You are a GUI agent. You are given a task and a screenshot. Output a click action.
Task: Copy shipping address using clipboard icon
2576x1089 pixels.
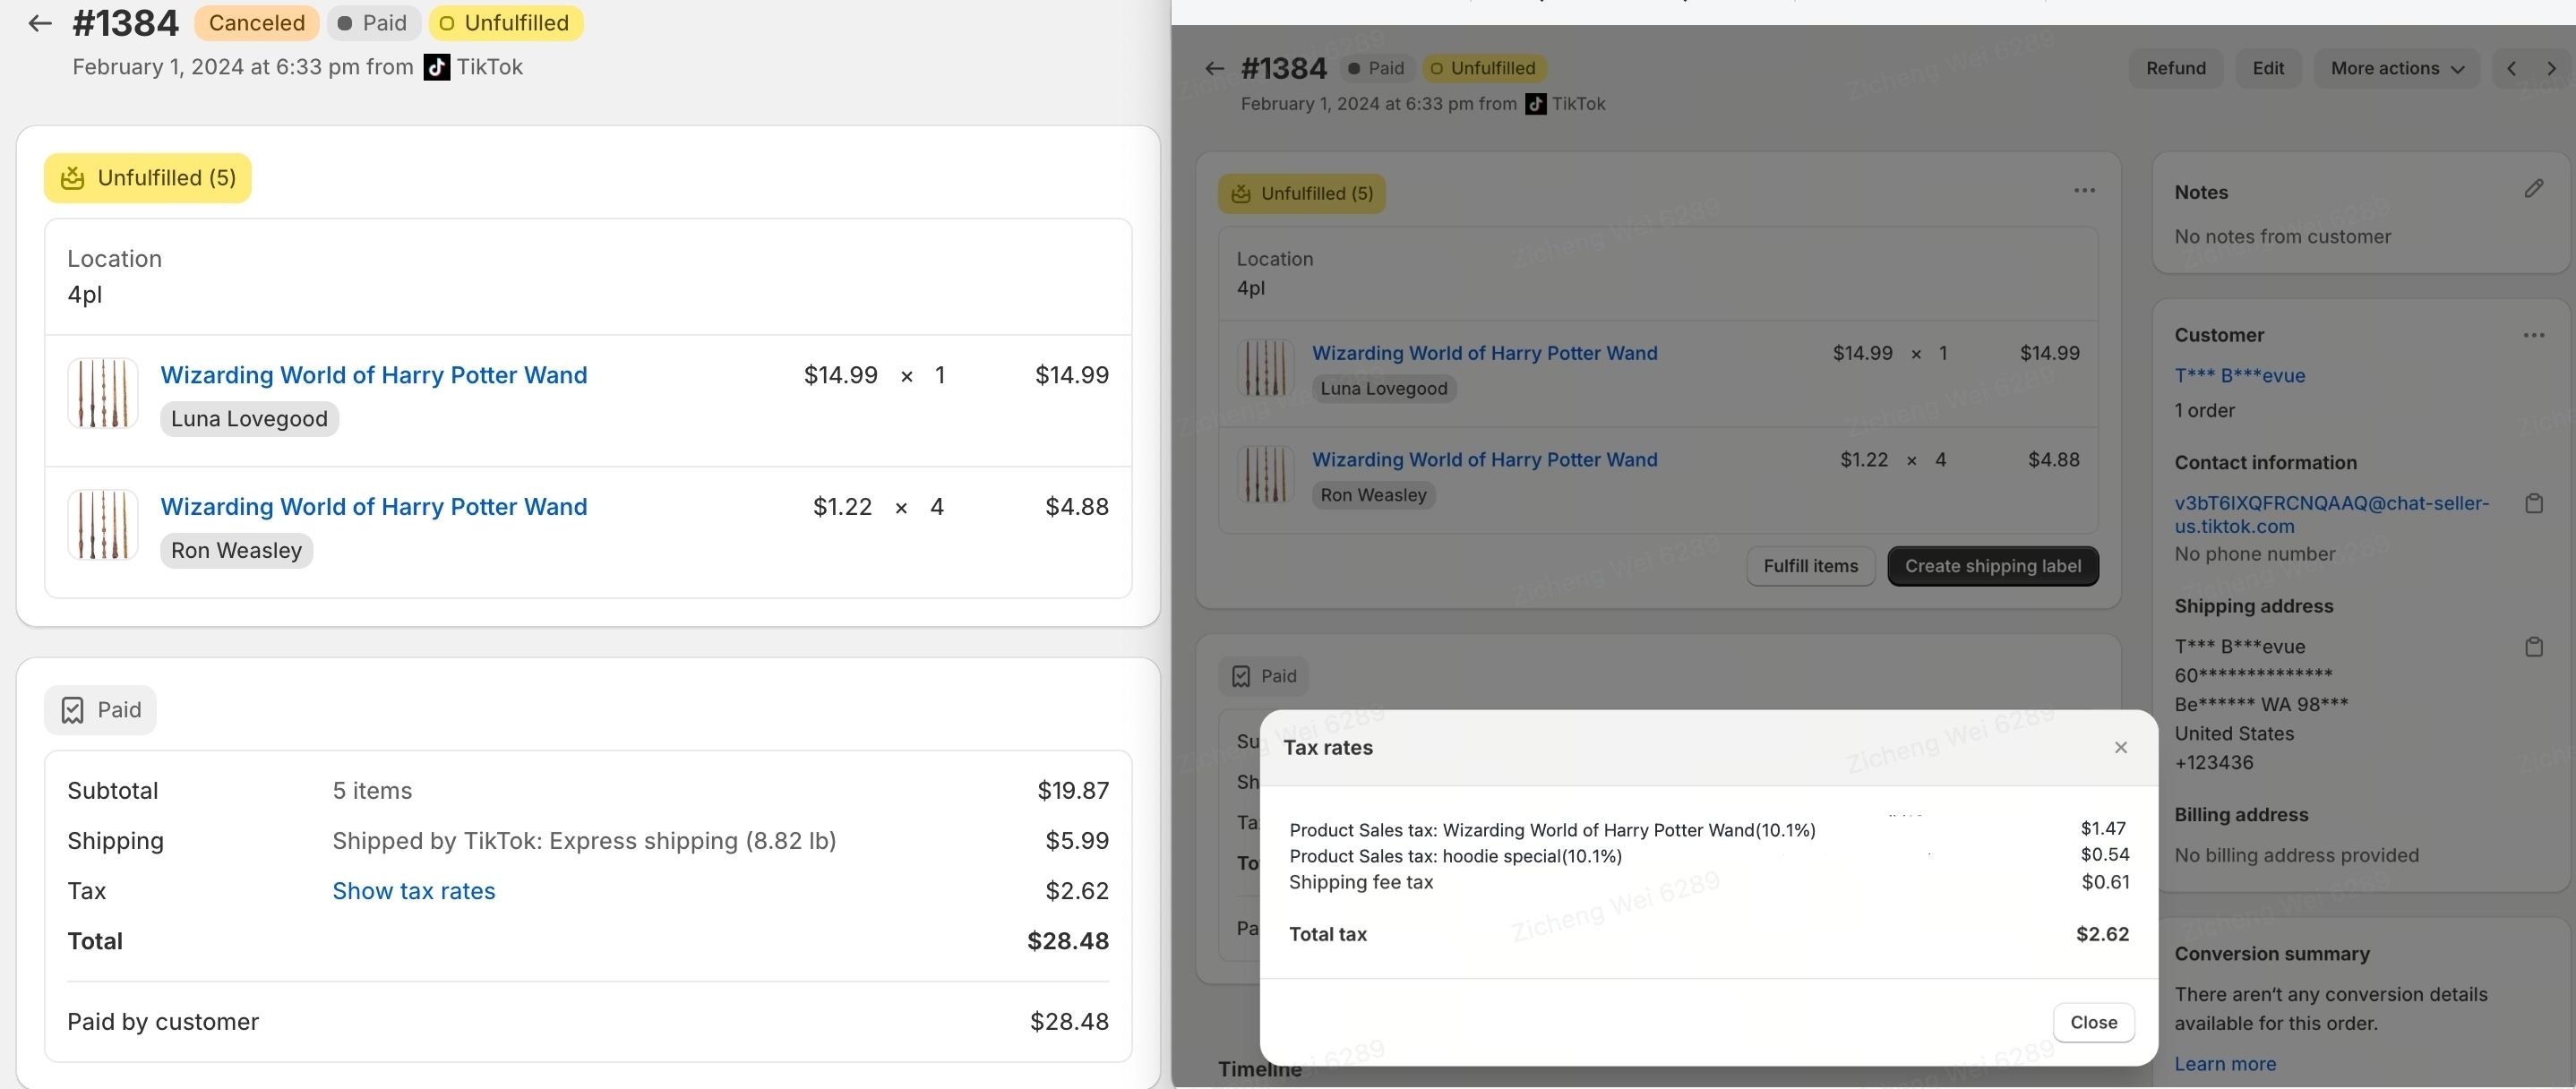[2533, 647]
